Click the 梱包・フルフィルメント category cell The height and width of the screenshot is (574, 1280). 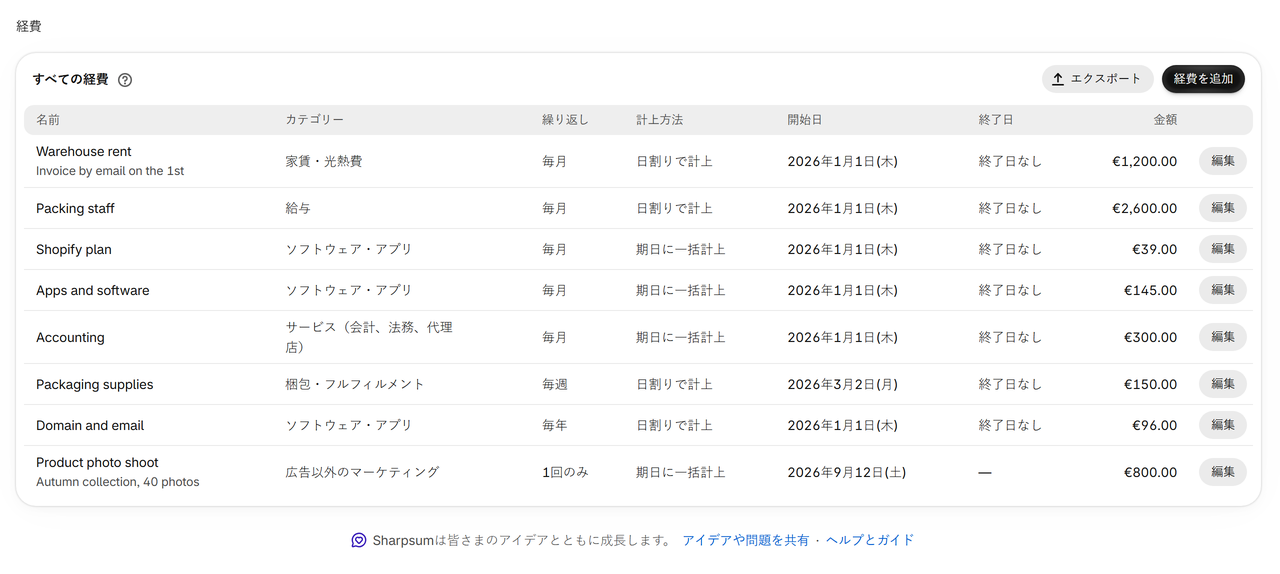pos(355,384)
